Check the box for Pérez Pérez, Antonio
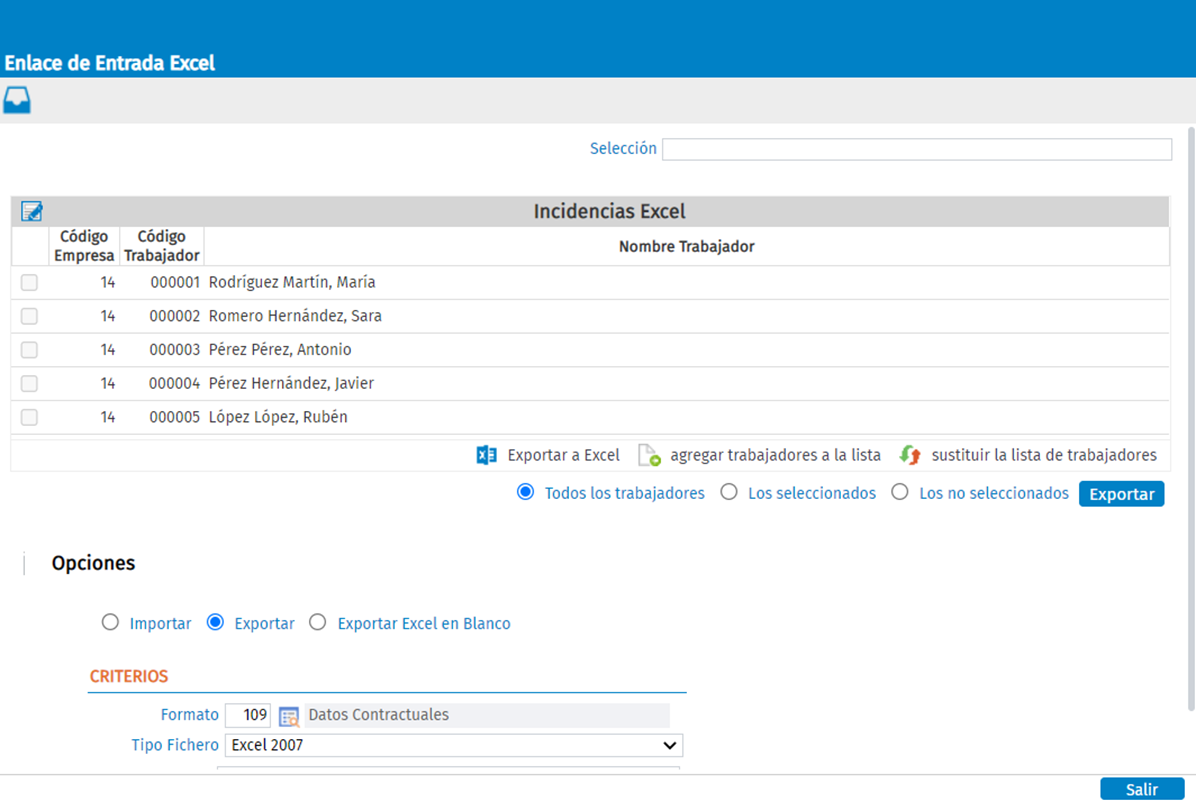1196x801 pixels. point(29,350)
